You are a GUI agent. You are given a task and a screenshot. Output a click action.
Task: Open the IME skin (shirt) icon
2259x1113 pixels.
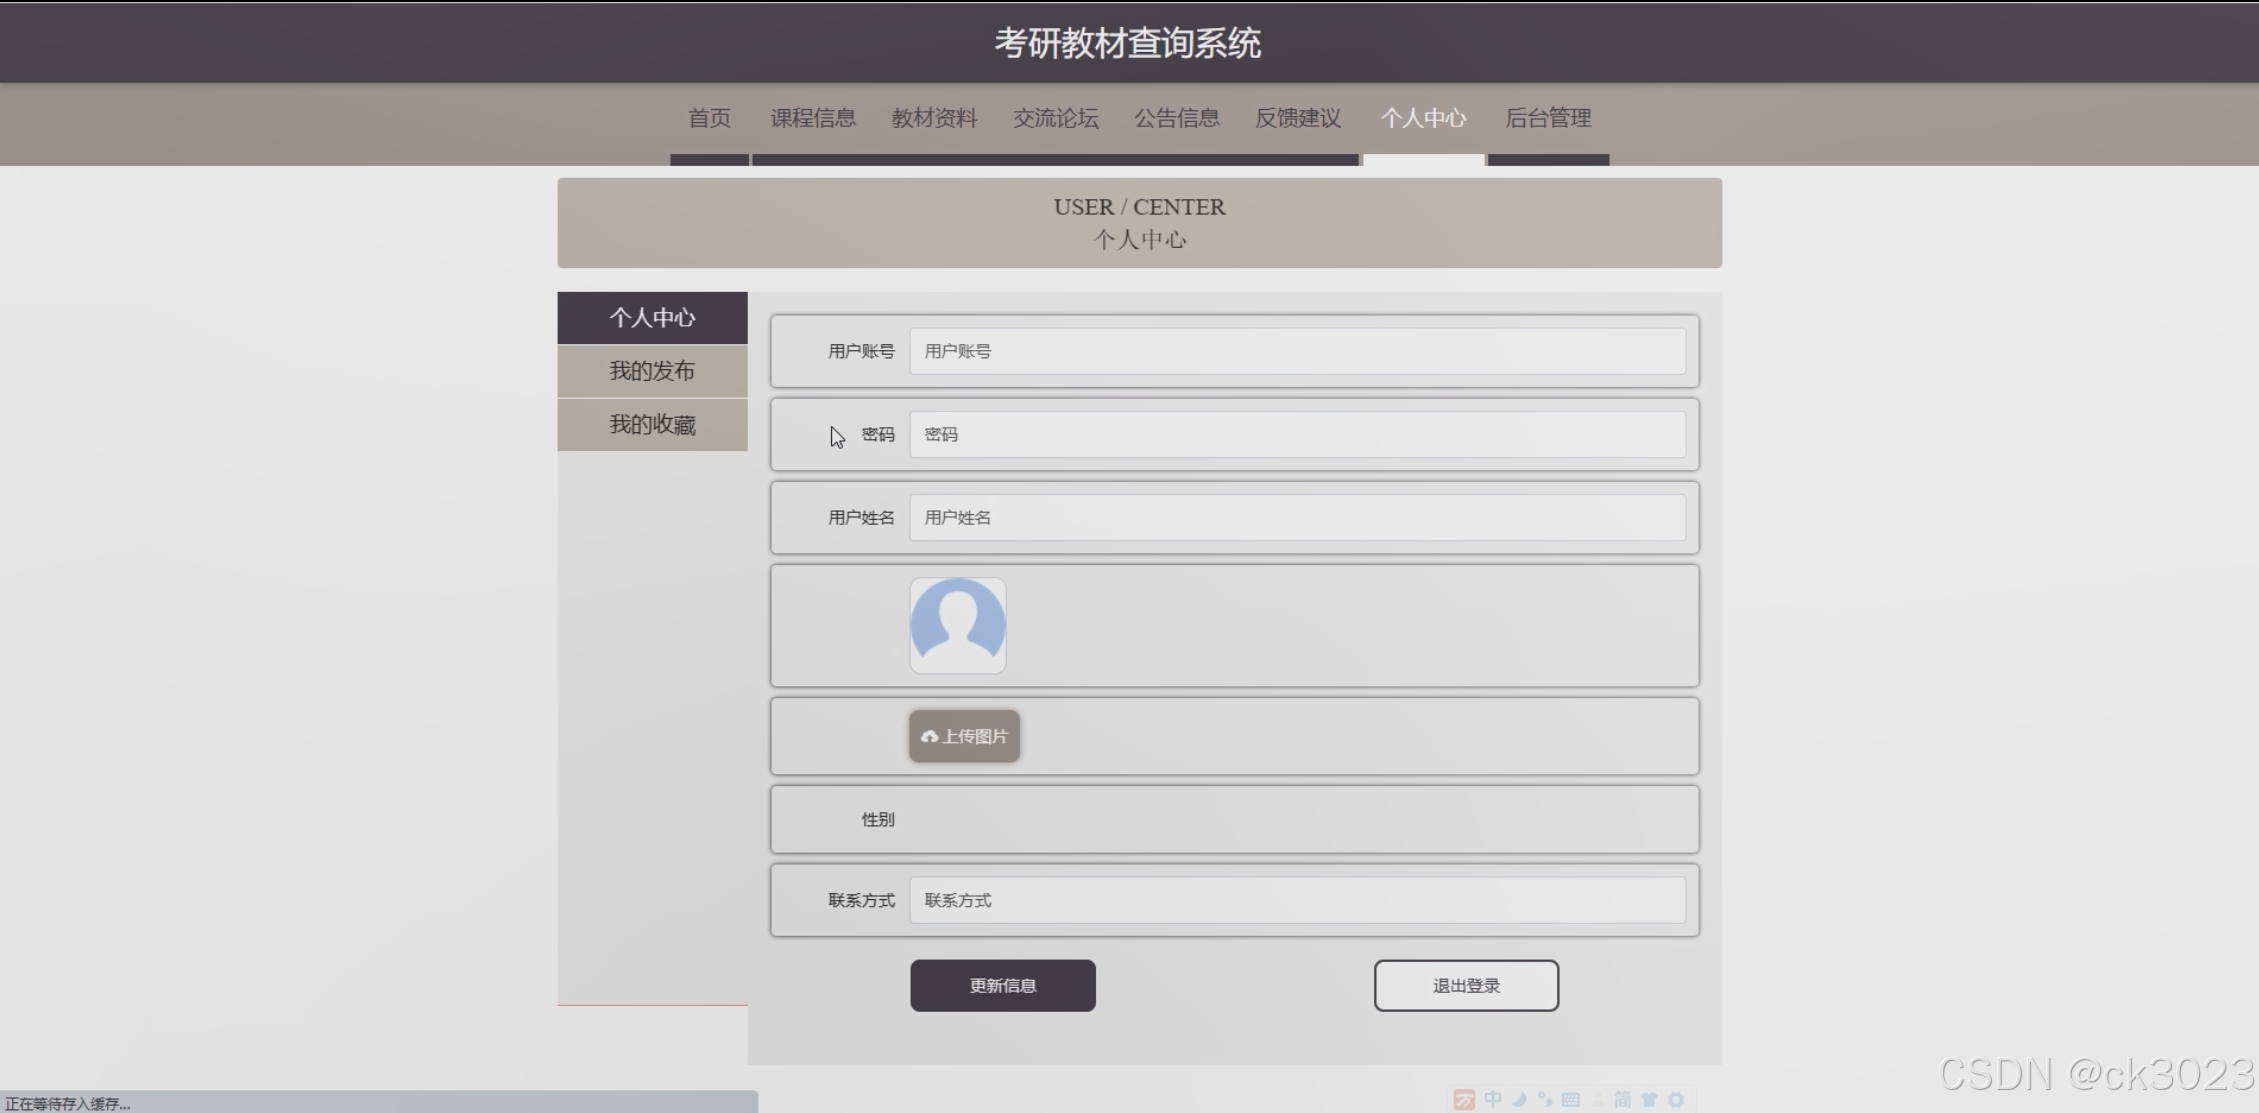(x=1649, y=1099)
